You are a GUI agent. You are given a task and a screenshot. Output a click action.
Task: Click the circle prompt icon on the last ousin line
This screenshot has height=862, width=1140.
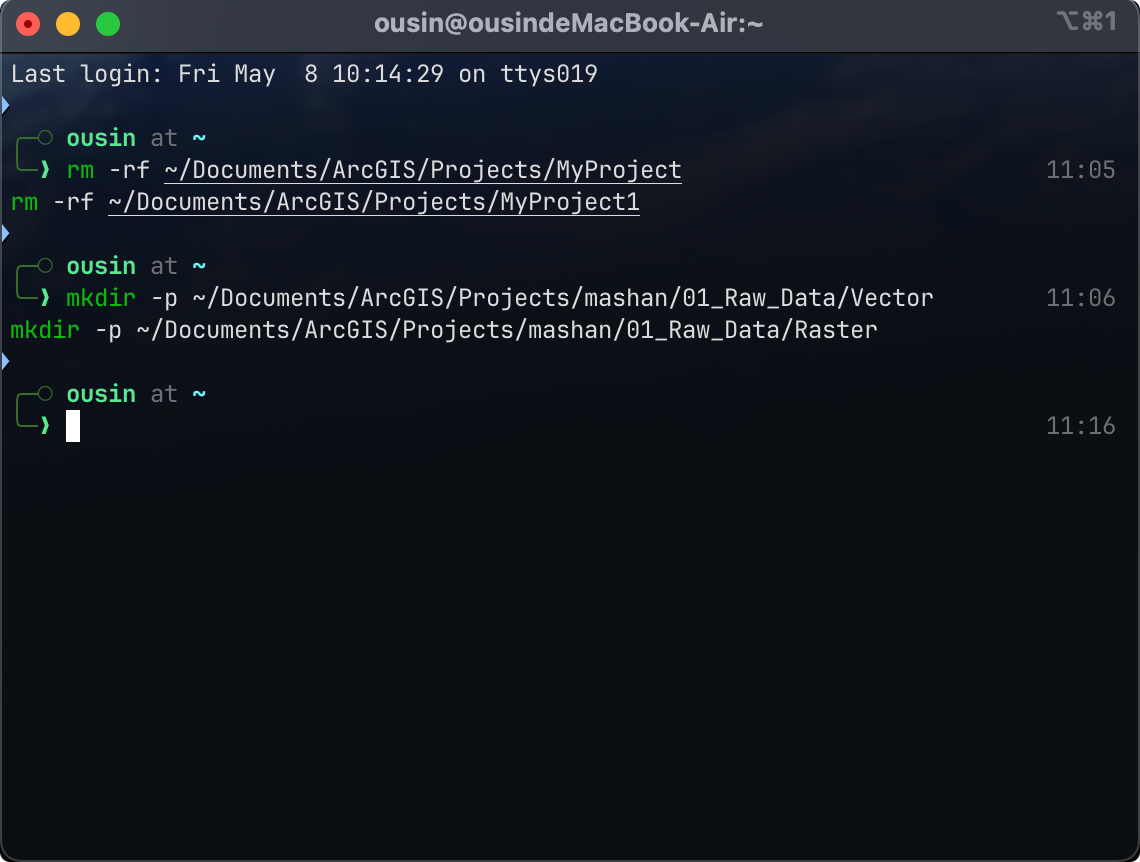[x=45, y=393]
